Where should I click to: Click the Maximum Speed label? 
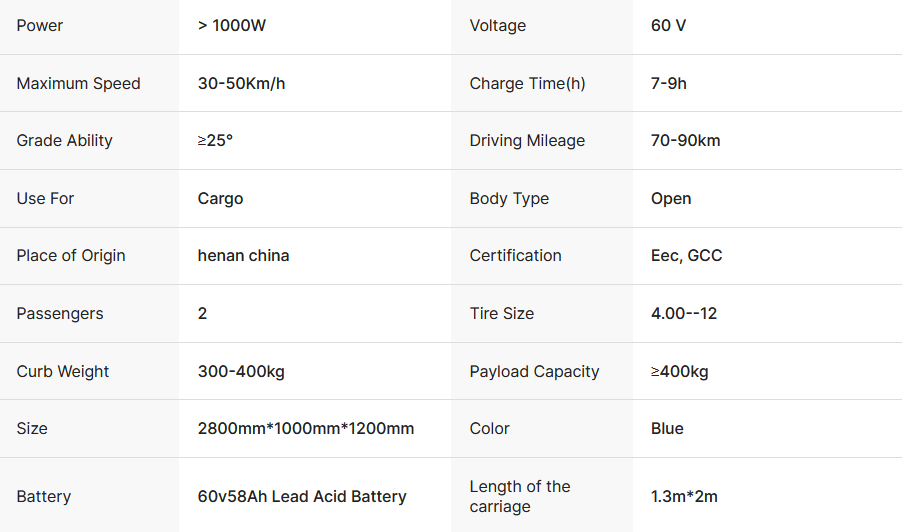pyautogui.click(x=78, y=84)
